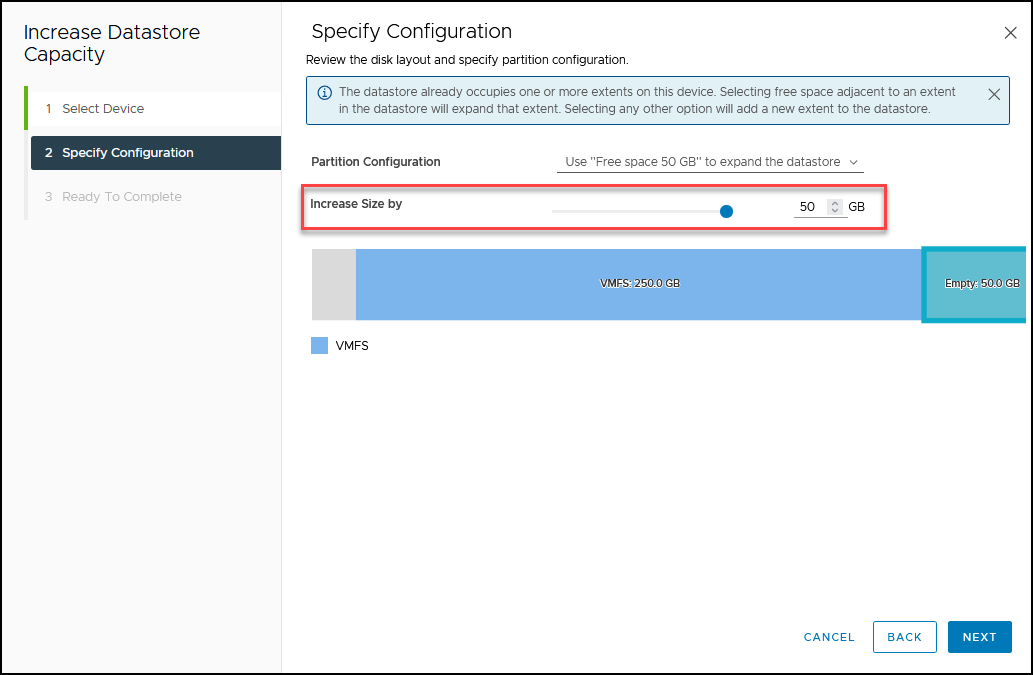The height and width of the screenshot is (675, 1033).
Task: Cancel the wizard
Action: (829, 637)
